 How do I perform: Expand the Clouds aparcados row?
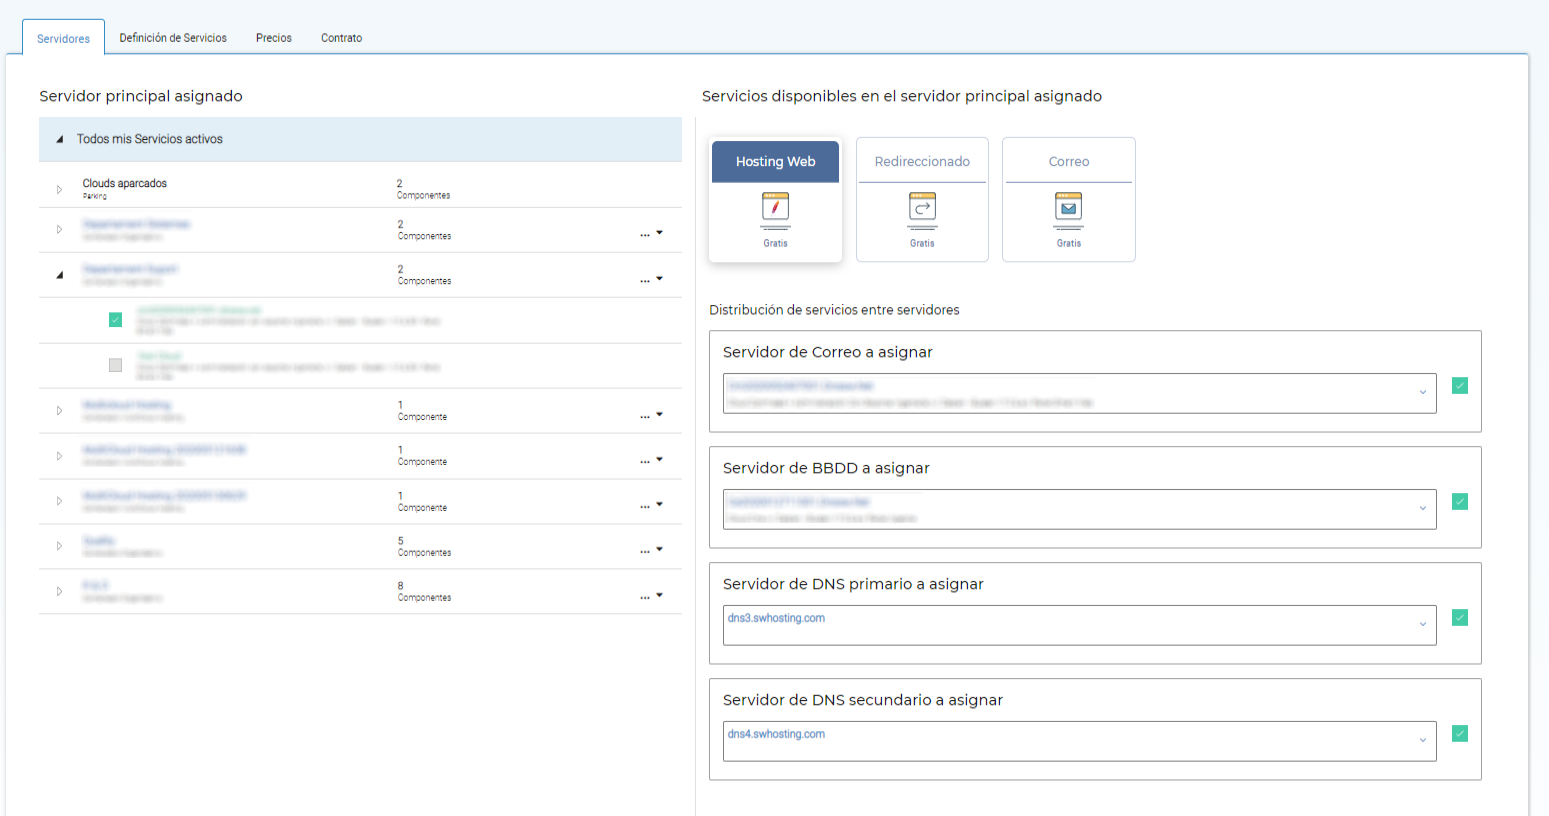coord(59,189)
